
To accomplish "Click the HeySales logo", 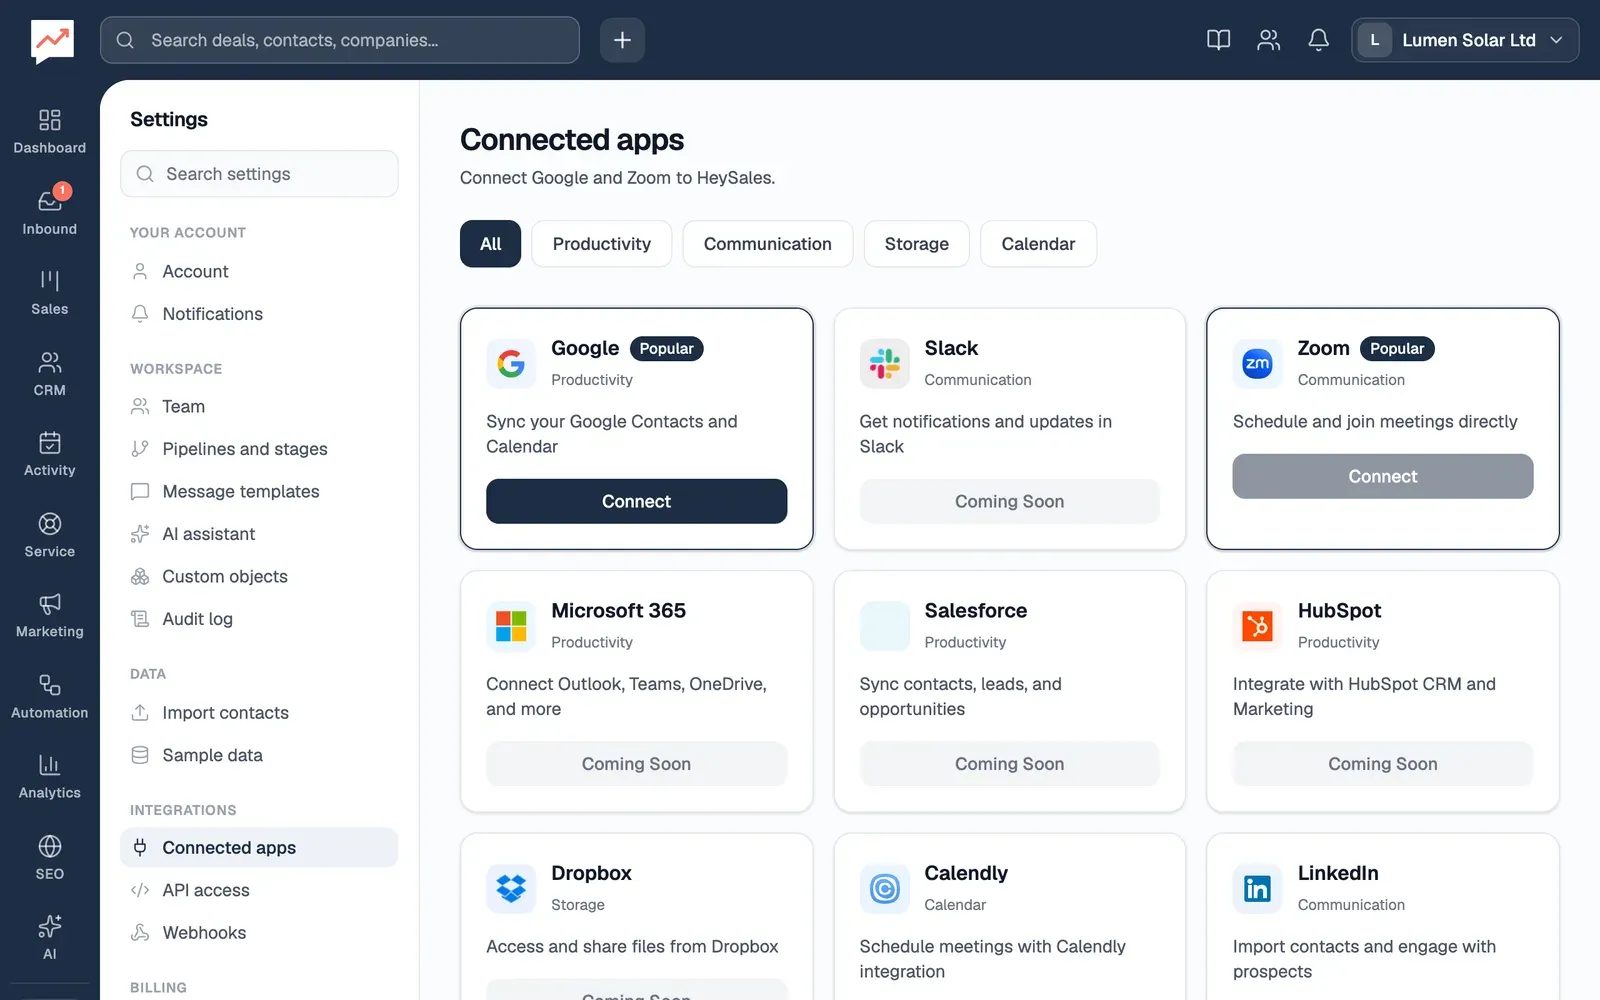I will click(x=52, y=41).
